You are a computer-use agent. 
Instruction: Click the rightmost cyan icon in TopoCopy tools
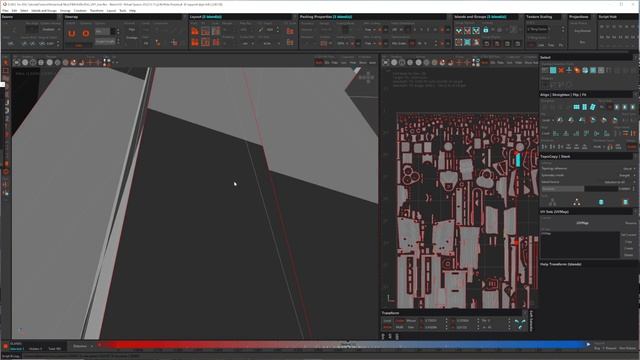coord(625,202)
